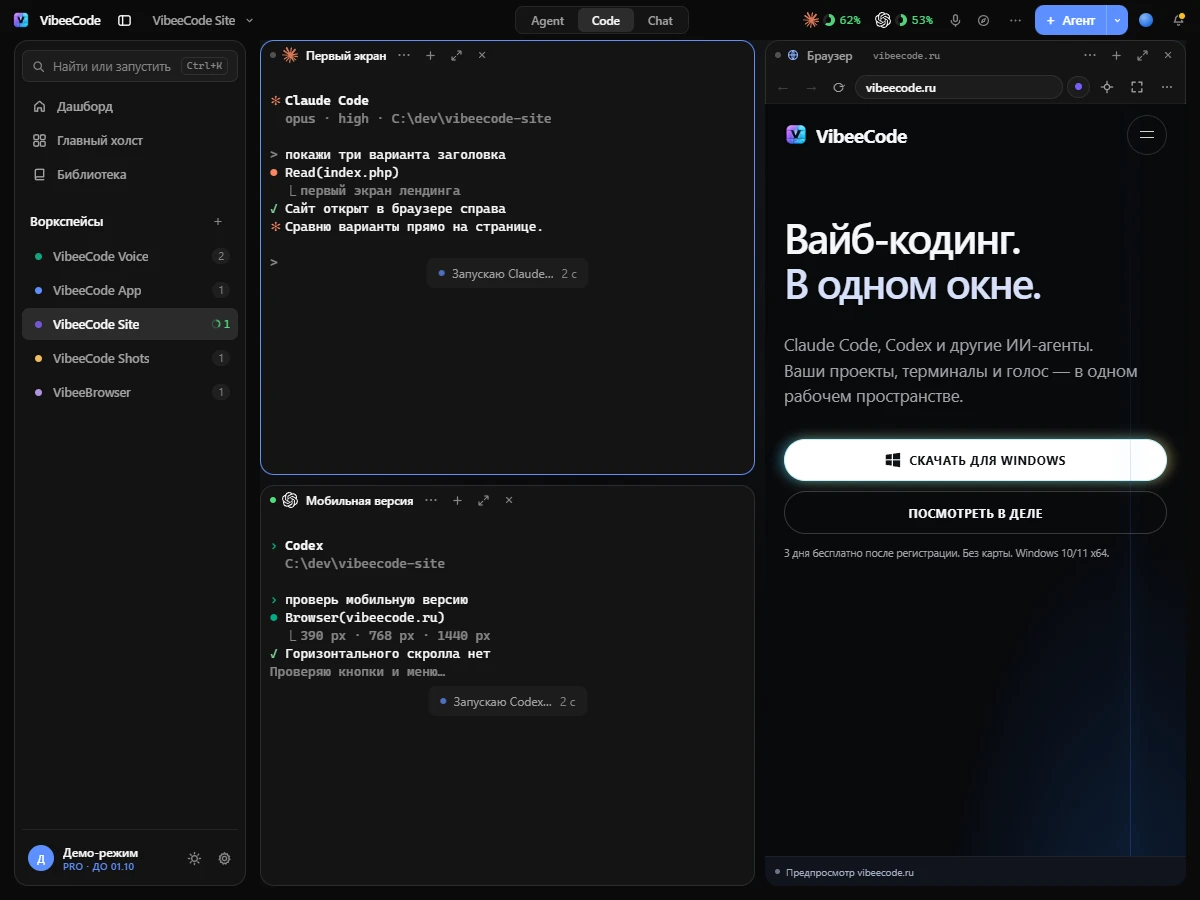Expand the Агент button dropdown arrow
This screenshot has width=1200, height=900.
point(1117,20)
